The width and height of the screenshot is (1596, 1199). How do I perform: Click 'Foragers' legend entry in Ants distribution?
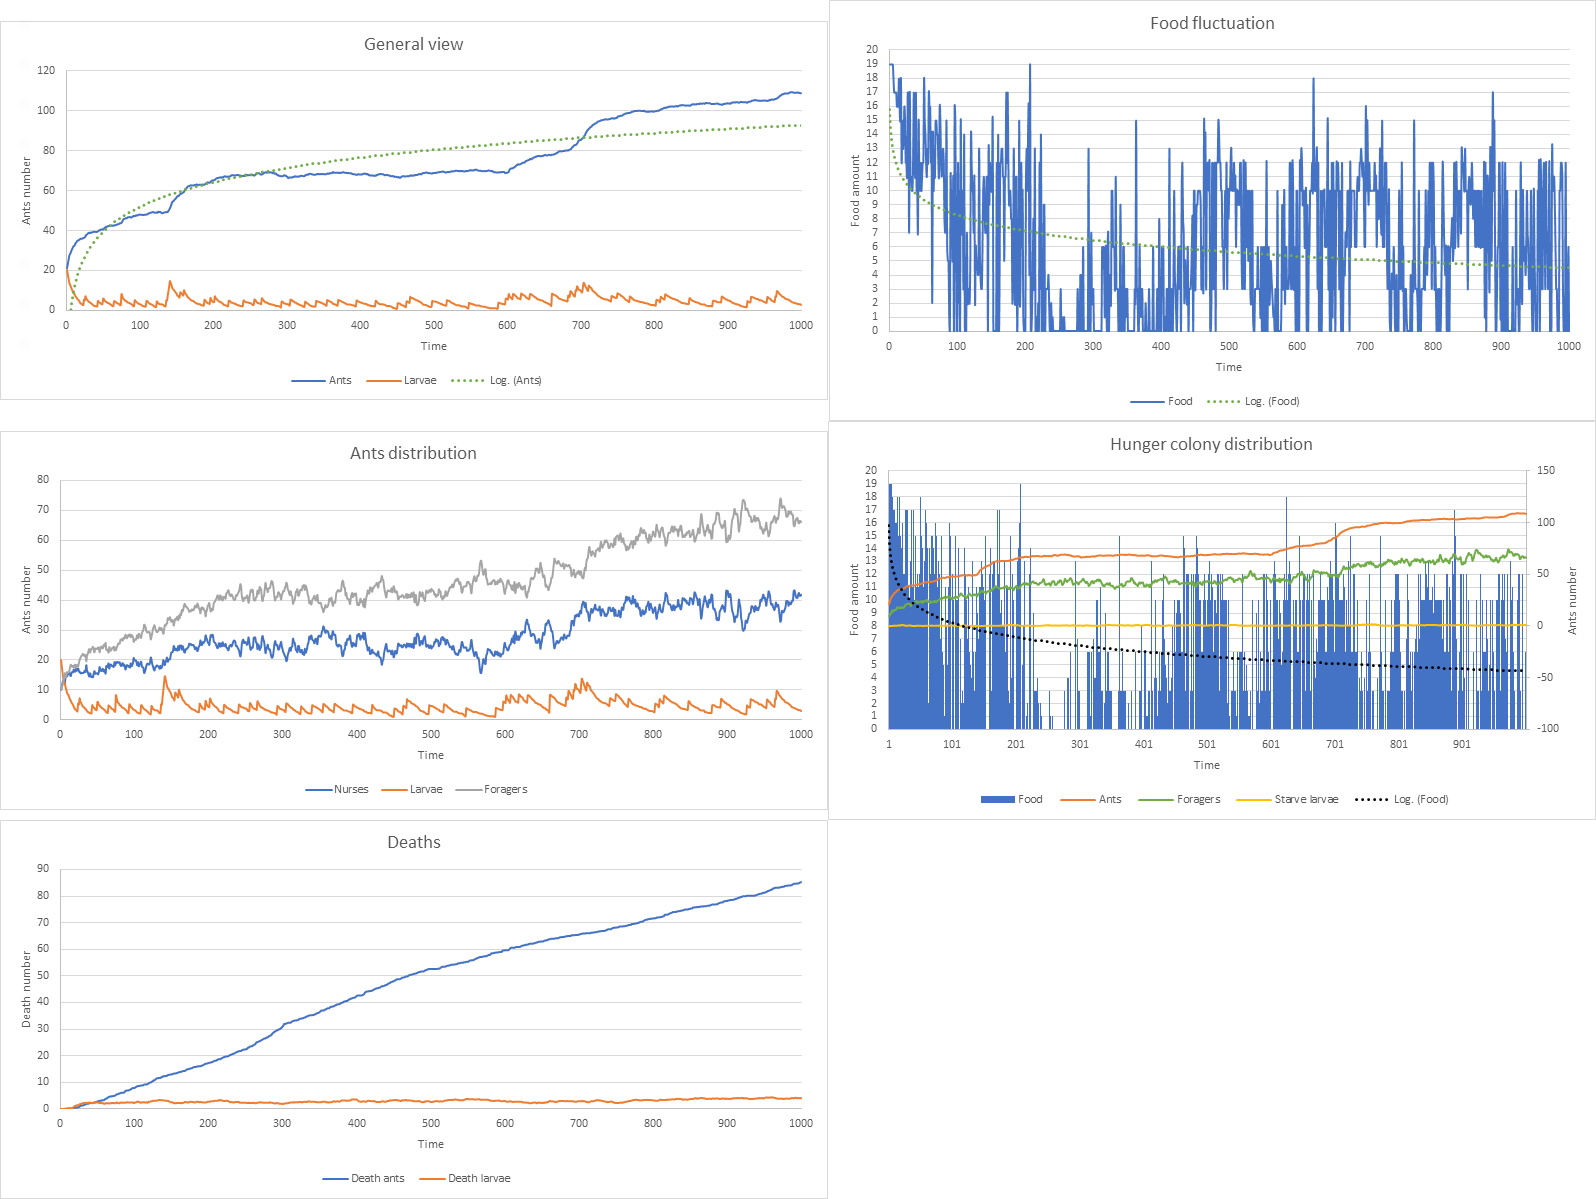(x=491, y=789)
